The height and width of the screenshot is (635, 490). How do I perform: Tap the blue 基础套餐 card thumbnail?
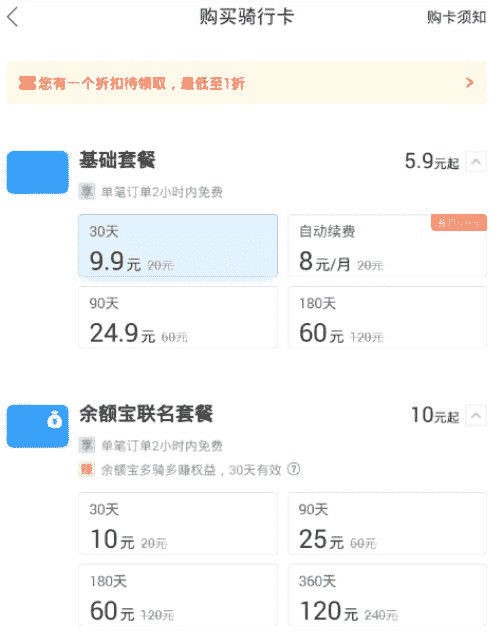point(38,172)
